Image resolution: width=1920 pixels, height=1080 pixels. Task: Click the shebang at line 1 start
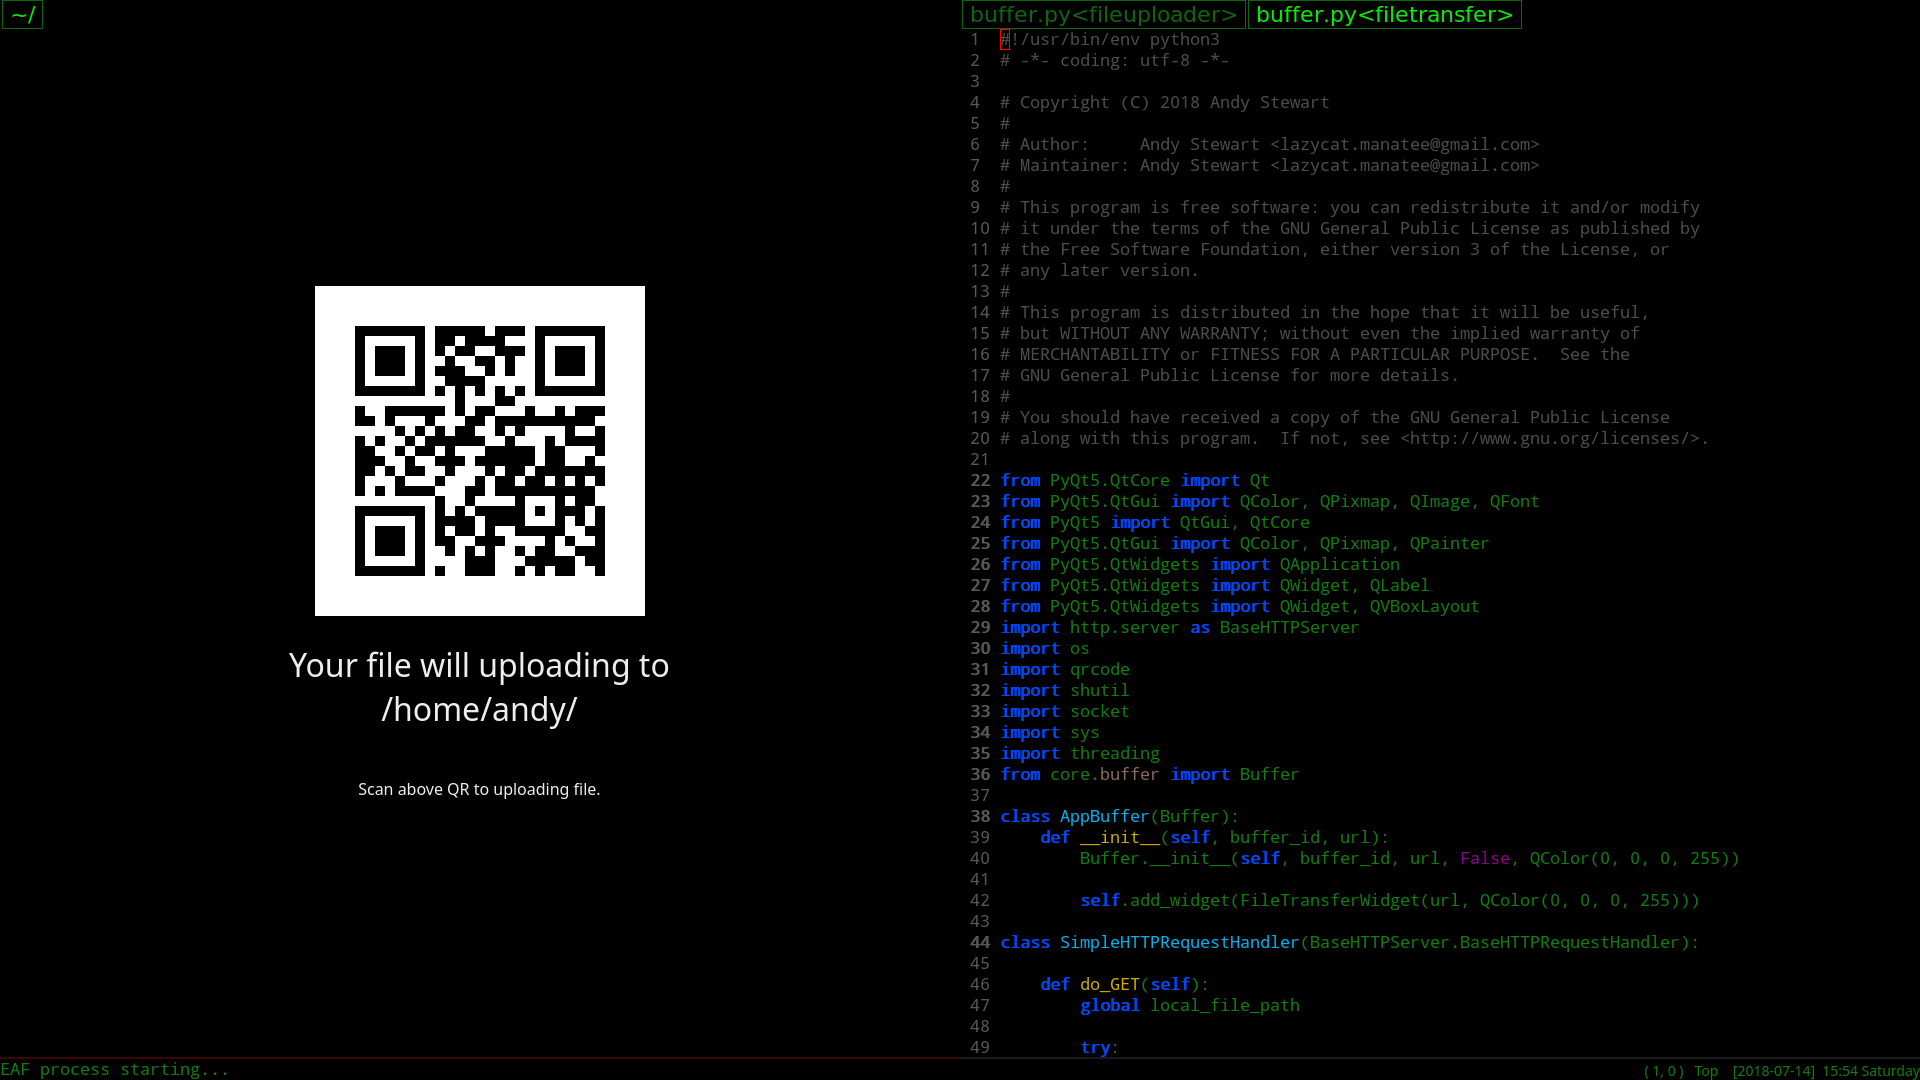tap(1006, 40)
